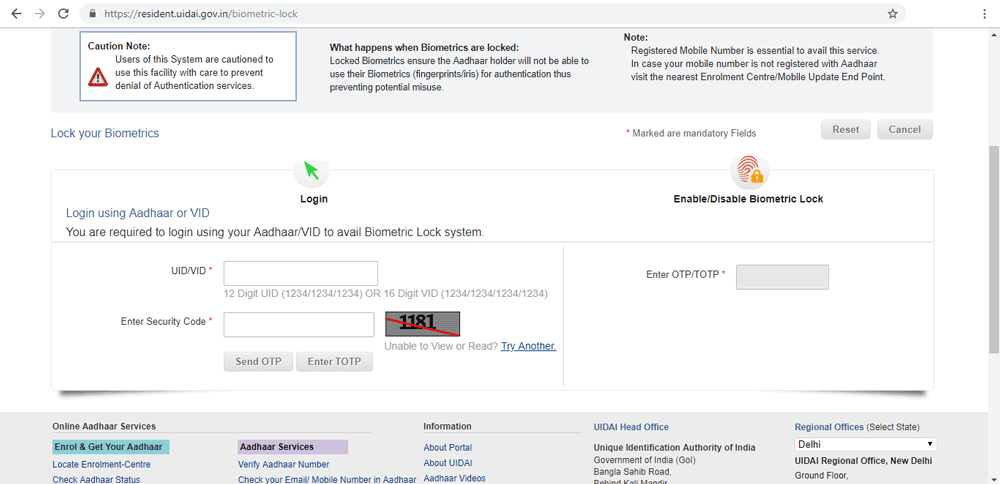The height and width of the screenshot is (484, 1000).
Task: Click the Reset button
Action: [845, 130]
